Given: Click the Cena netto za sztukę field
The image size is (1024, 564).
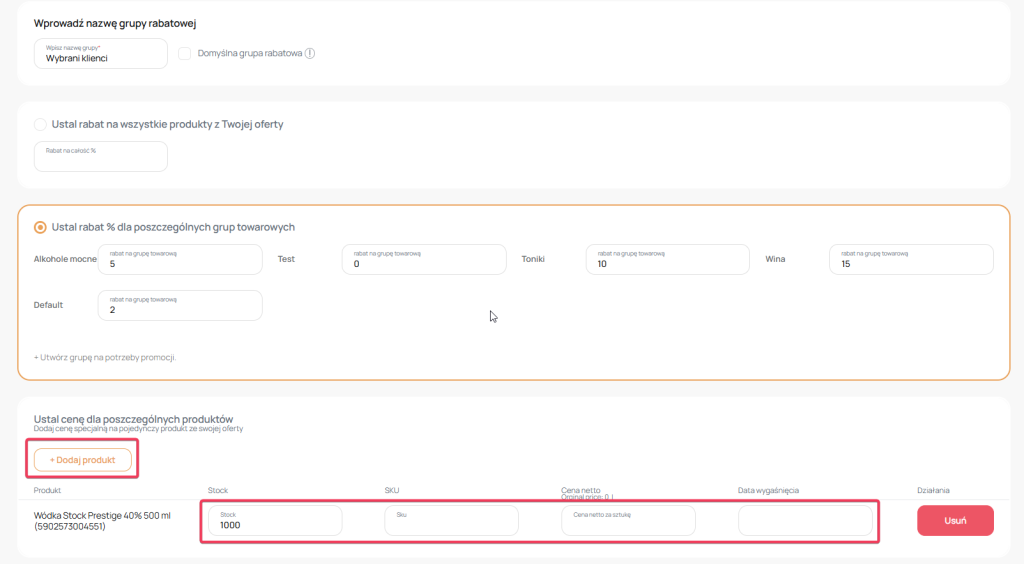Looking at the screenshot, I should pyautogui.click(x=628, y=521).
